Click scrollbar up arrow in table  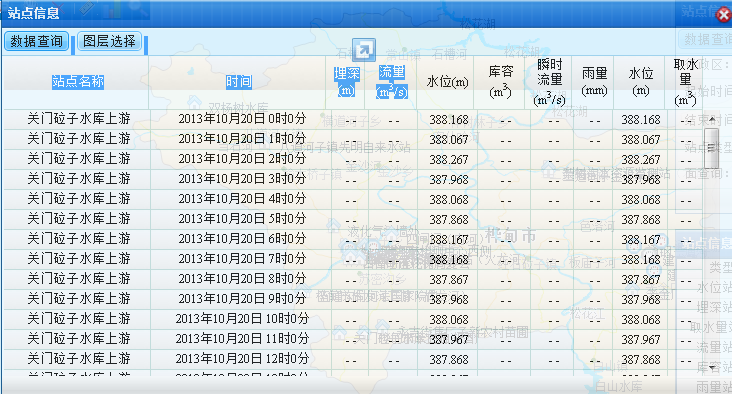(712, 120)
